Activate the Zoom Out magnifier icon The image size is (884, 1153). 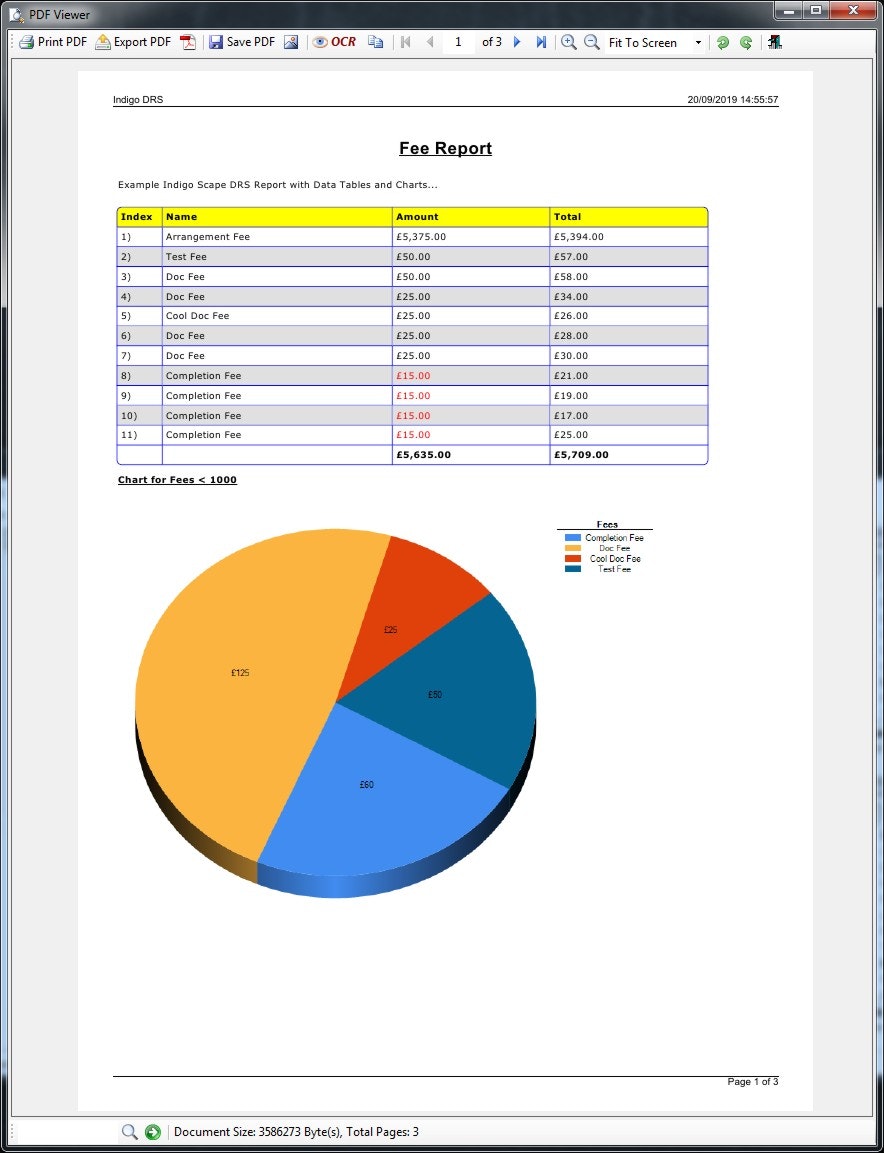pos(592,42)
